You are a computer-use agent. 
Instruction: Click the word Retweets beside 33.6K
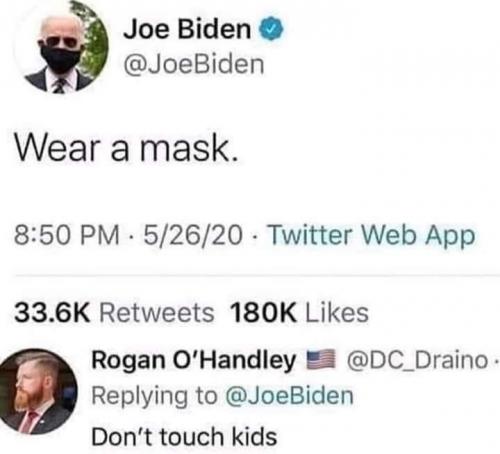click(x=157, y=313)
